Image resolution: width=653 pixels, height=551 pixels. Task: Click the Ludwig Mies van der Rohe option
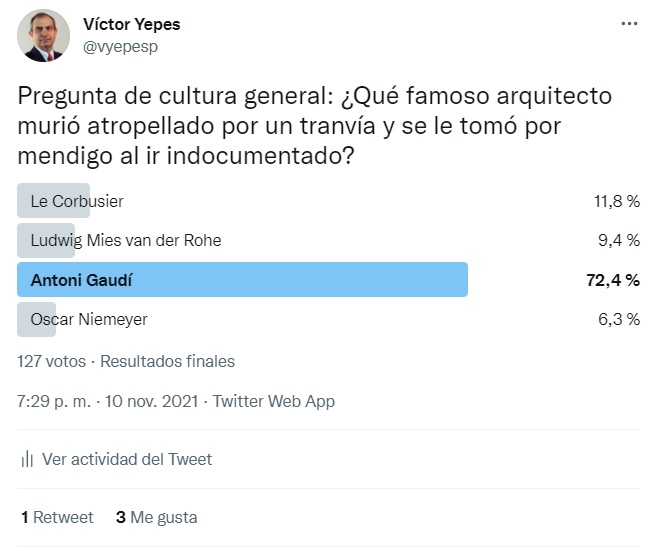coord(126,240)
